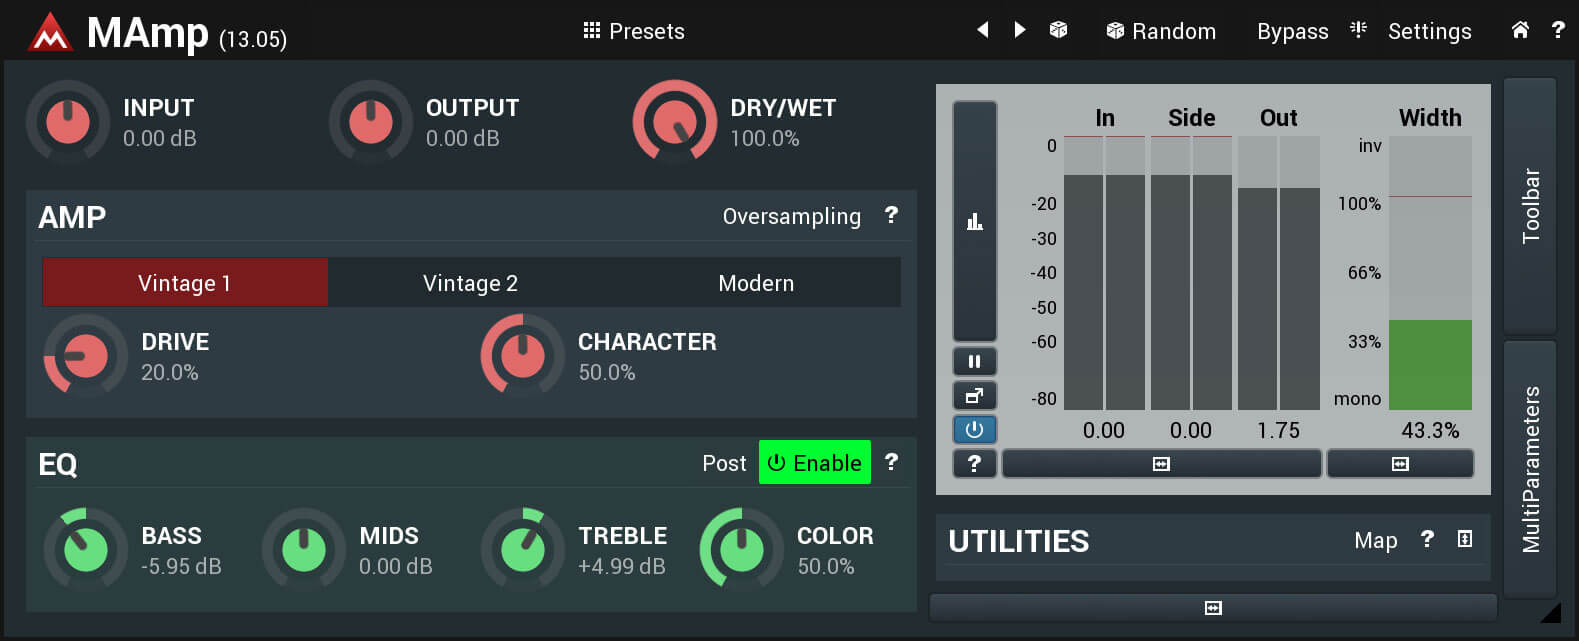Open the Toolbar side panel
The width and height of the screenshot is (1579, 641).
tap(1530, 206)
